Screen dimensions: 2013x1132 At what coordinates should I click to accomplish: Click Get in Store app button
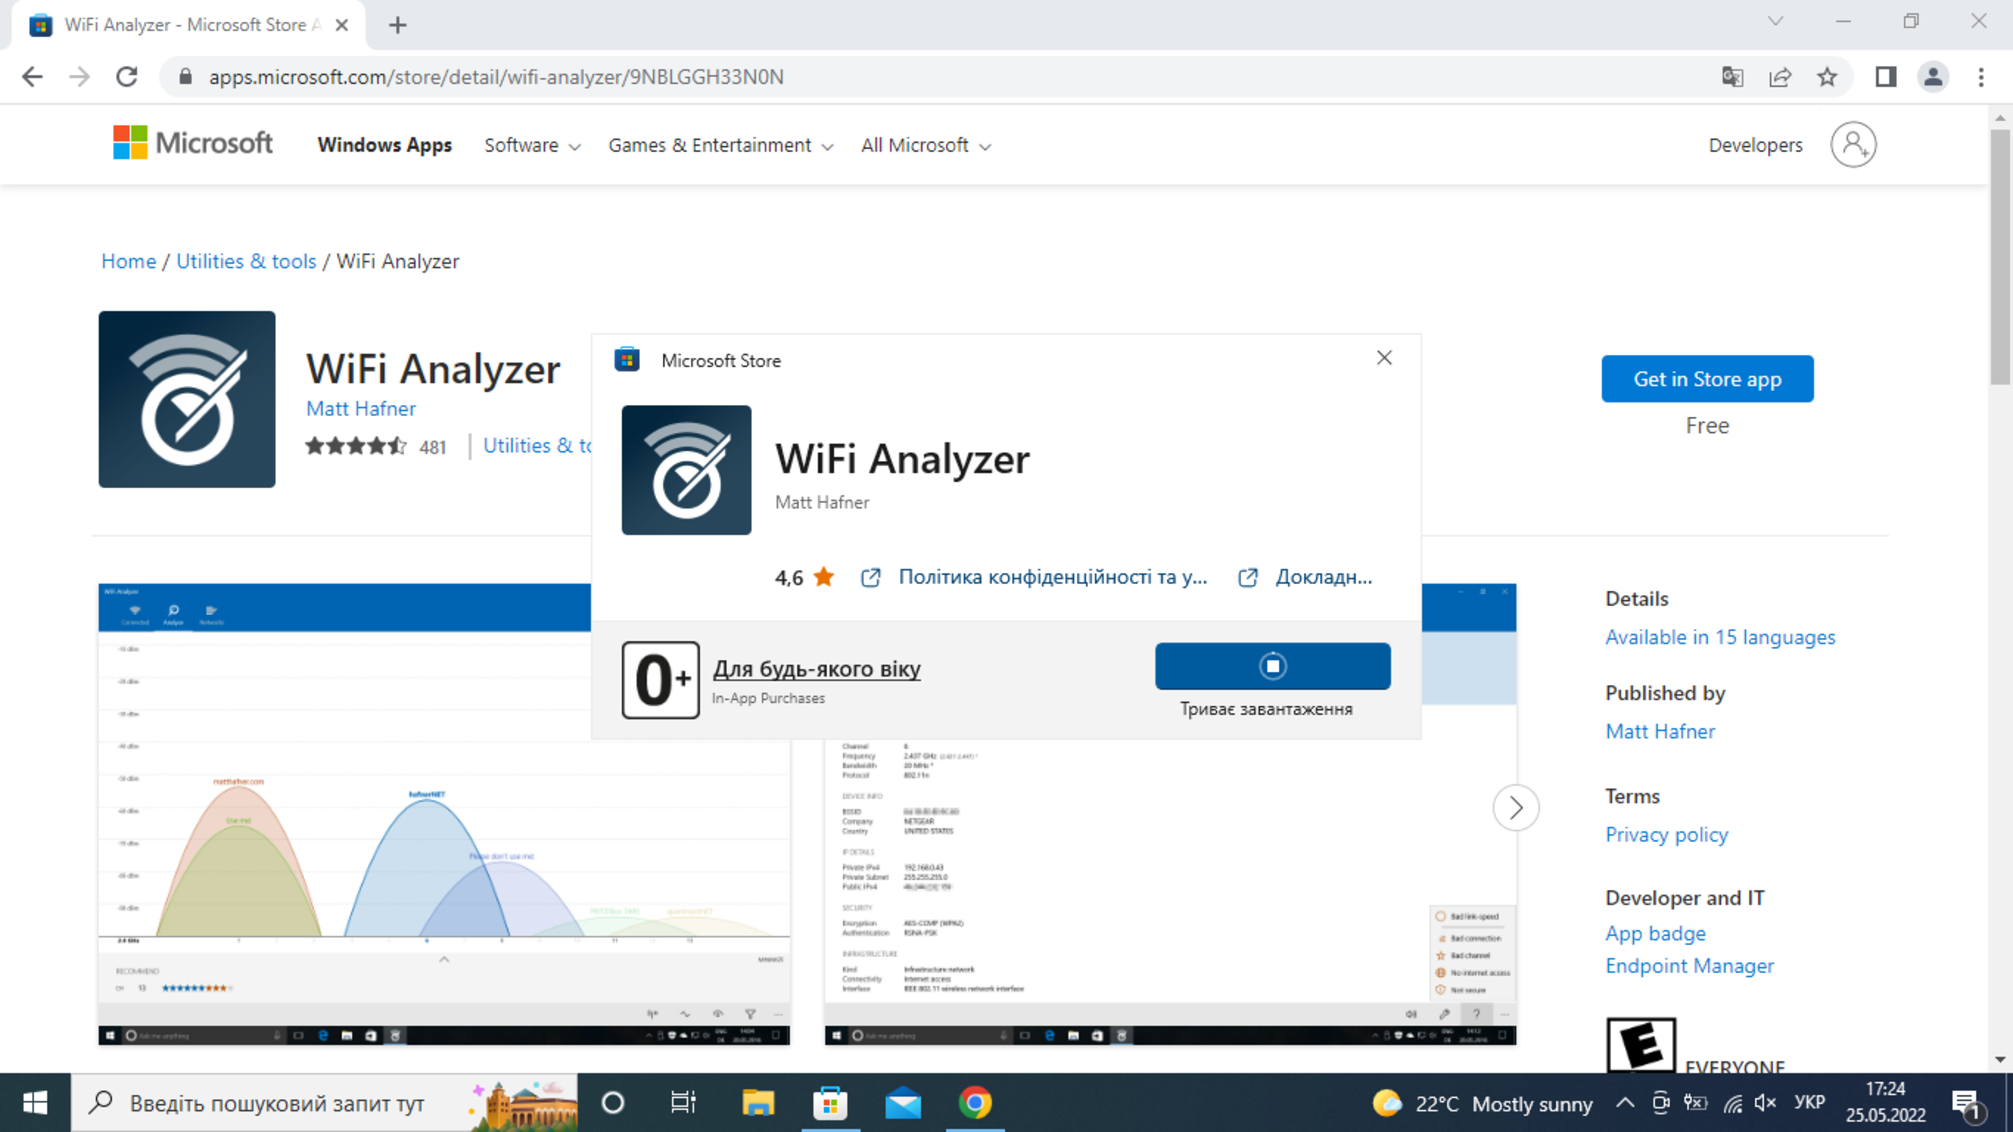click(1707, 379)
